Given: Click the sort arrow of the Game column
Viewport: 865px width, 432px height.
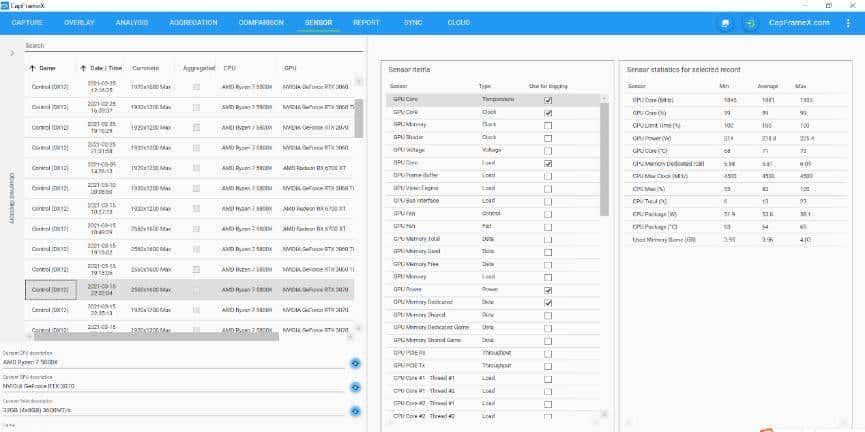Looking at the screenshot, I should tap(31, 68).
